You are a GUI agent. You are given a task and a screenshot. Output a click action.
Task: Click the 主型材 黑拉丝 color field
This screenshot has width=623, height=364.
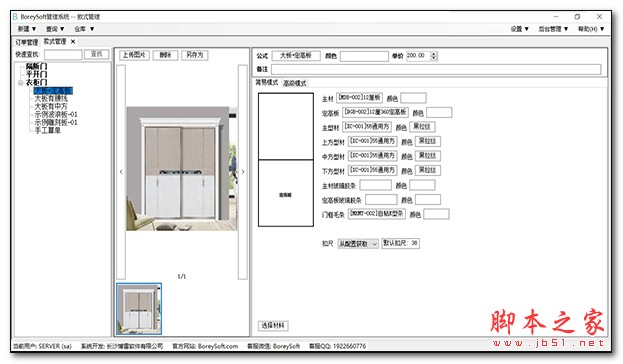pos(422,127)
